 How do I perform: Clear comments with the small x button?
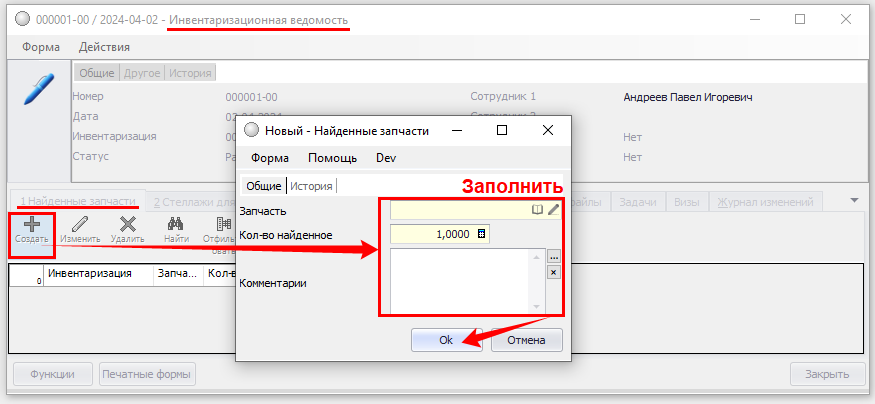[x=553, y=272]
